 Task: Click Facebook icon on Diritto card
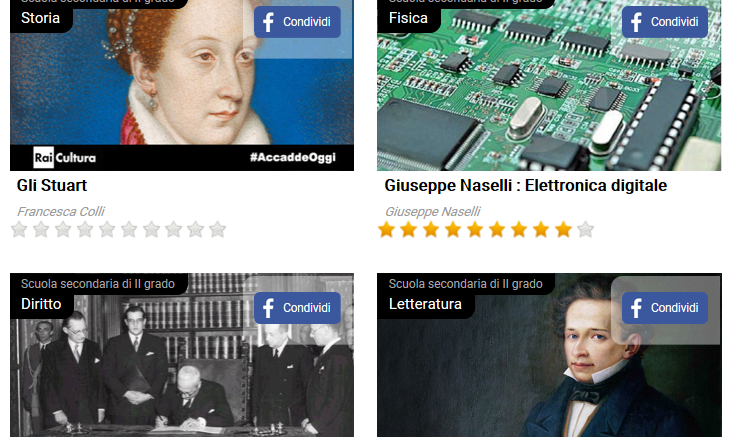pyautogui.click(x=268, y=308)
